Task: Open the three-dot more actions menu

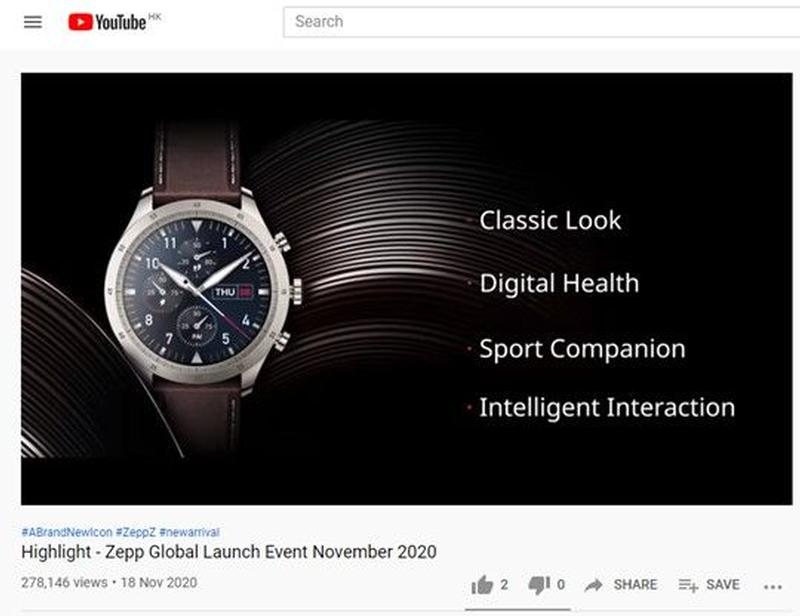Action: tap(772, 587)
